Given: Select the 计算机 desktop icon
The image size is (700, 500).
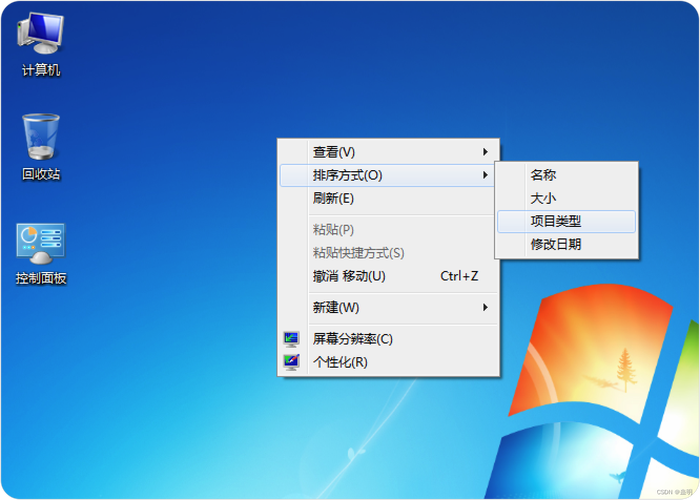Looking at the screenshot, I should tap(41, 45).
